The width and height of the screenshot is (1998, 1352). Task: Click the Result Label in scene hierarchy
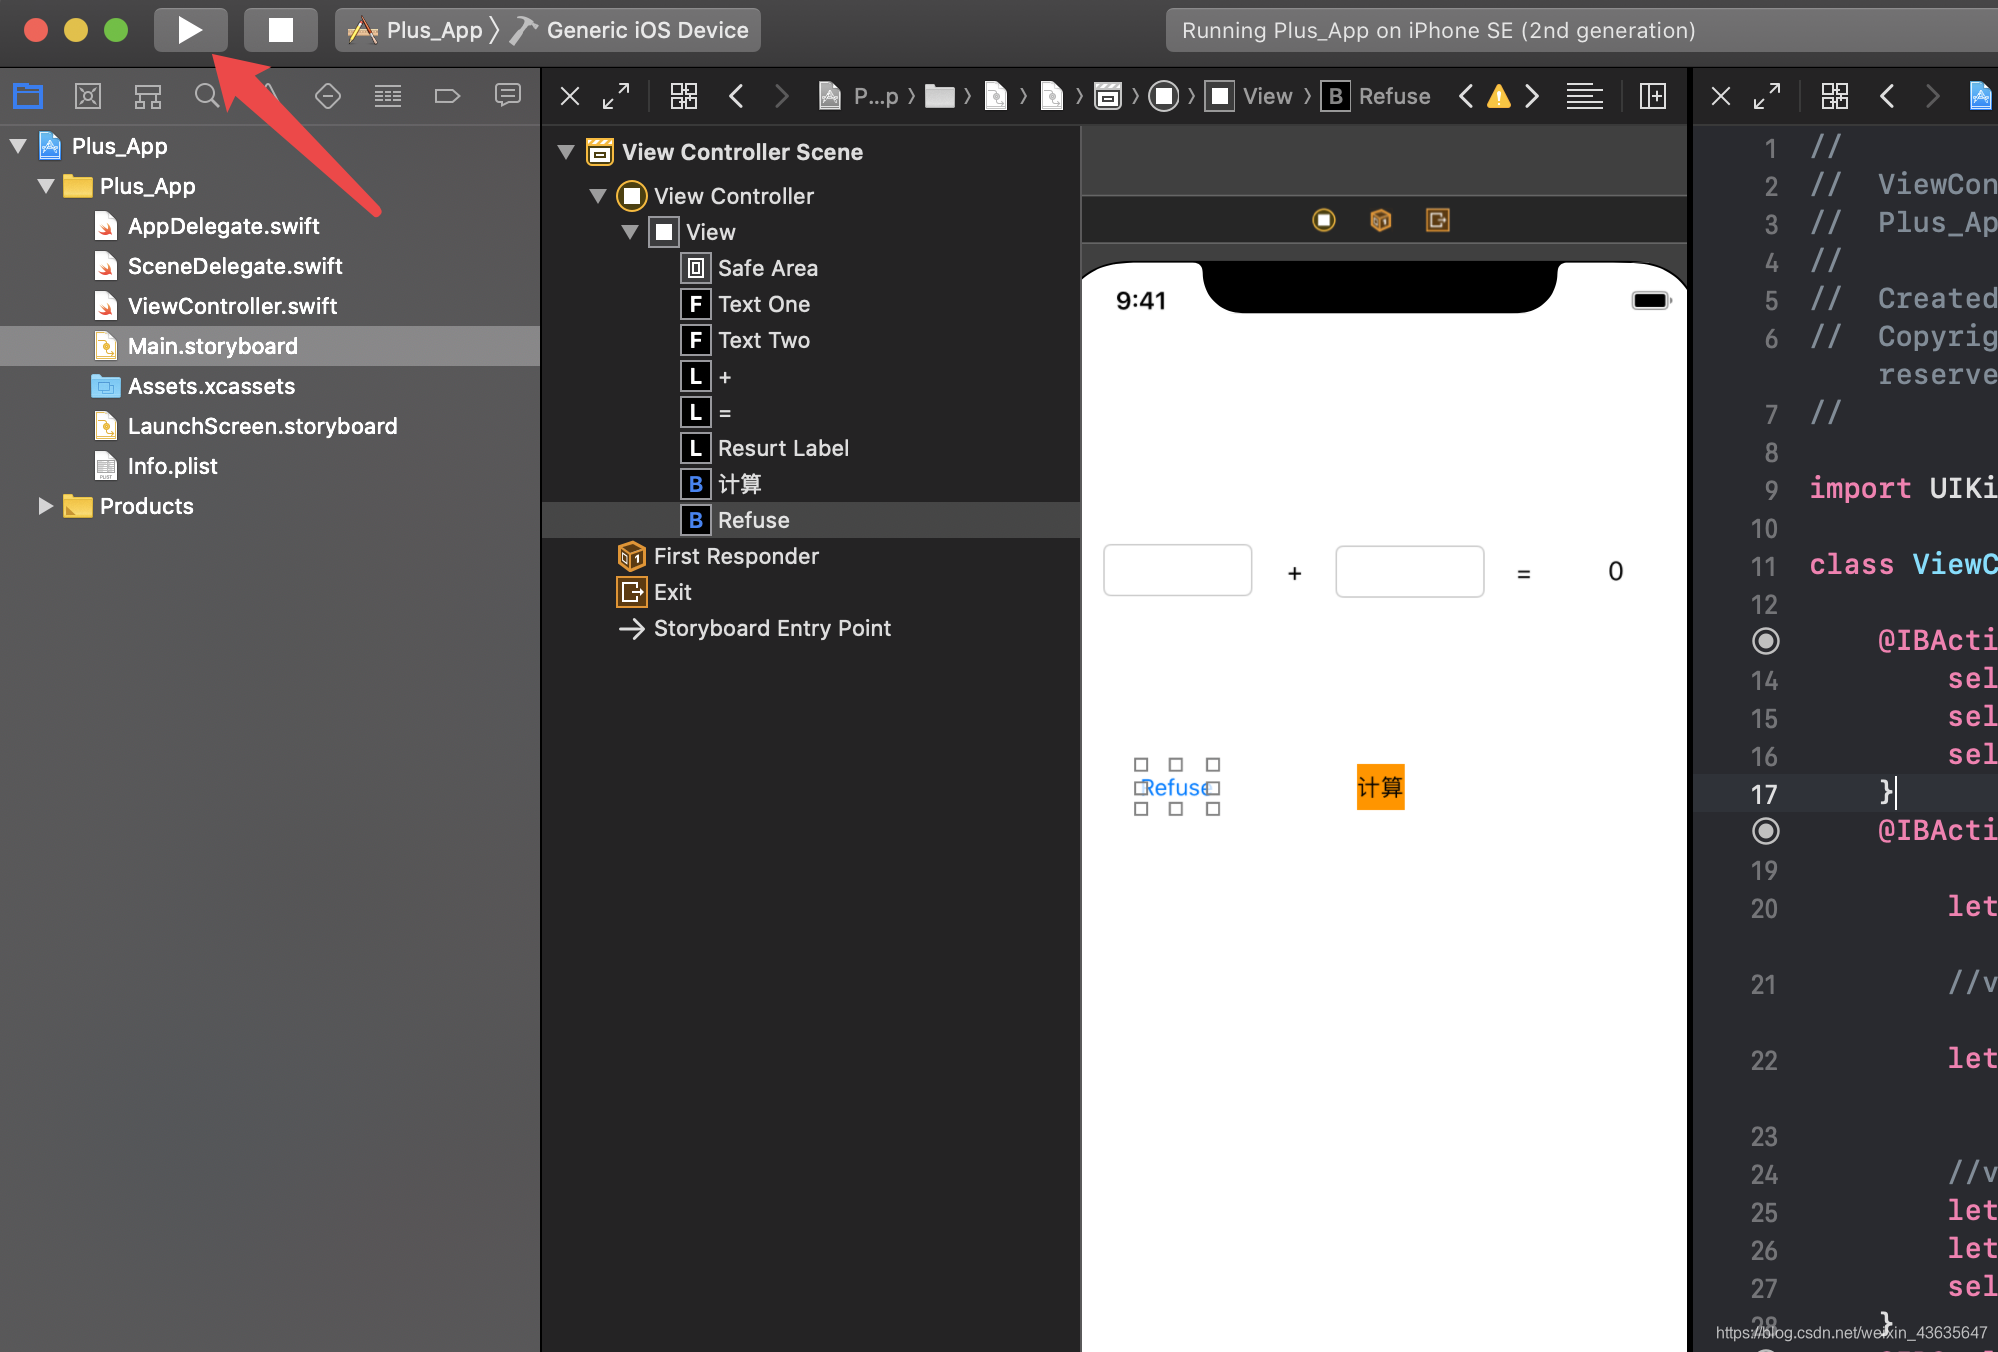[x=783, y=447]
